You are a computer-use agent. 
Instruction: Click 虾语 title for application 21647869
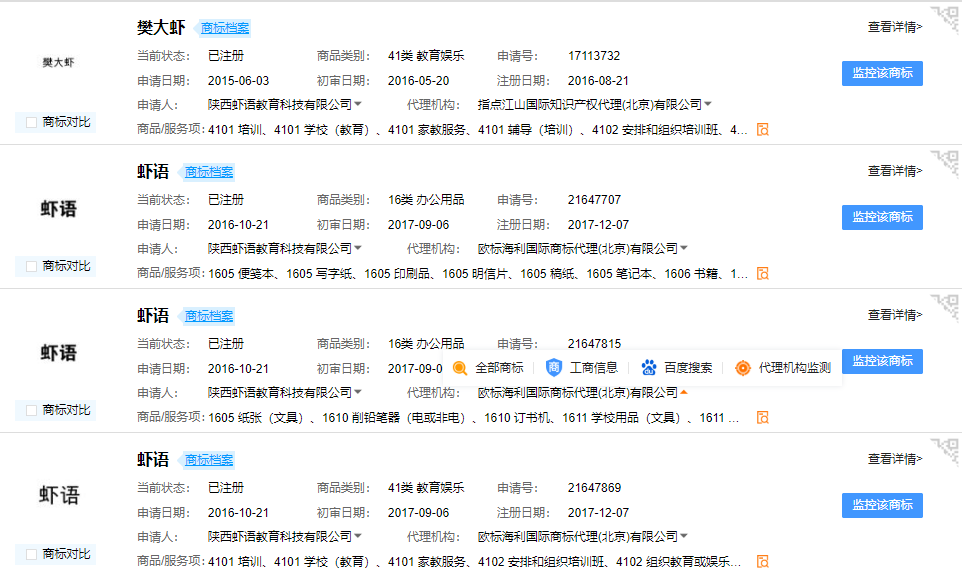pyautogui.click(x=153, y=460)
